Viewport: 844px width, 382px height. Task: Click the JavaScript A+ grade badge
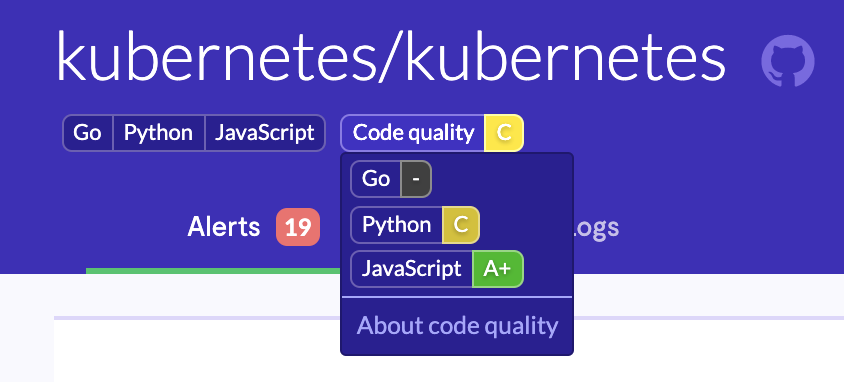click(497, 269)
